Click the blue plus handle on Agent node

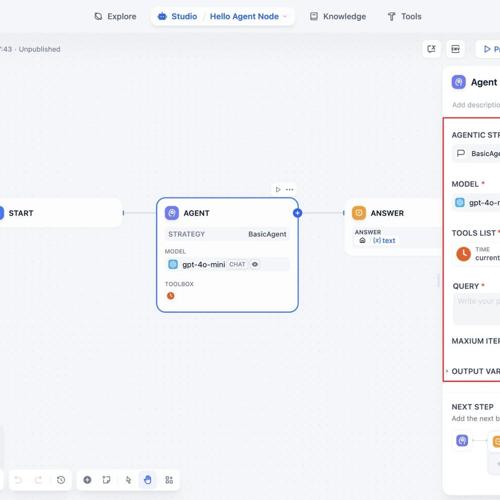tap(297, 213)
